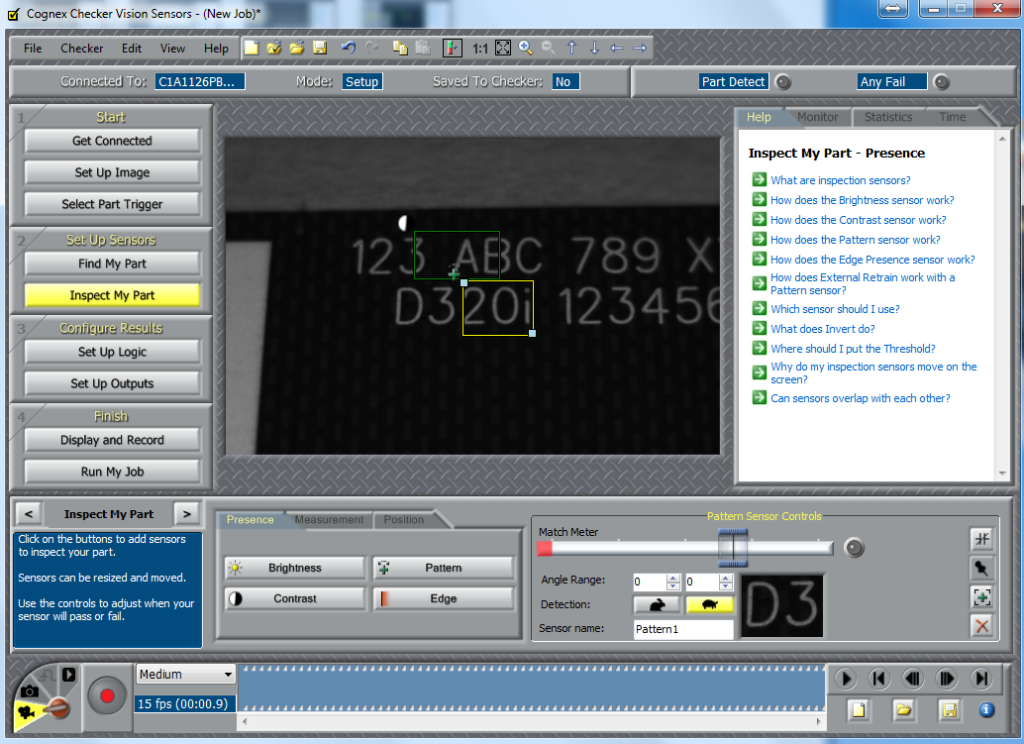
Task: Open the Medium quality dropdown
Action: click(185, 674)
